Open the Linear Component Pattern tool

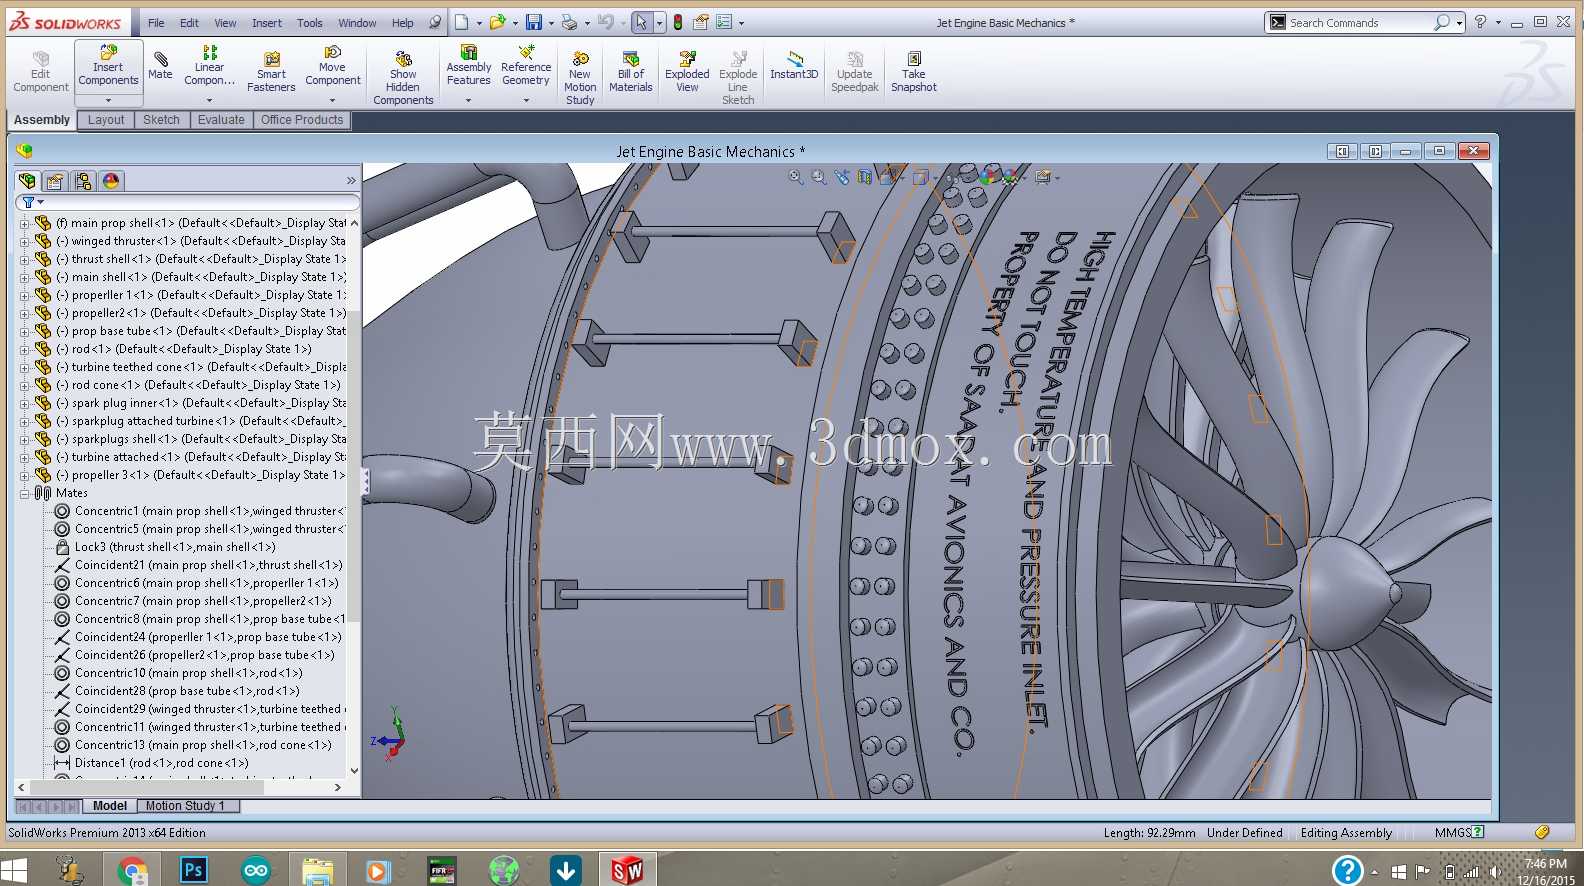pos(209,66)
